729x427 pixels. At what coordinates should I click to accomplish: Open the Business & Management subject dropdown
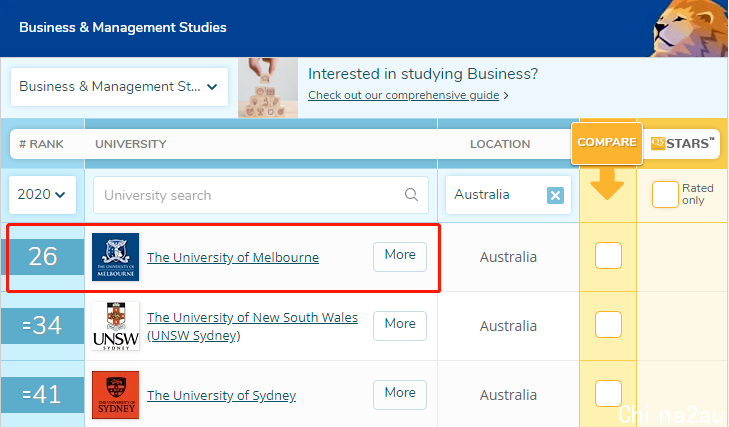(119, 87)
